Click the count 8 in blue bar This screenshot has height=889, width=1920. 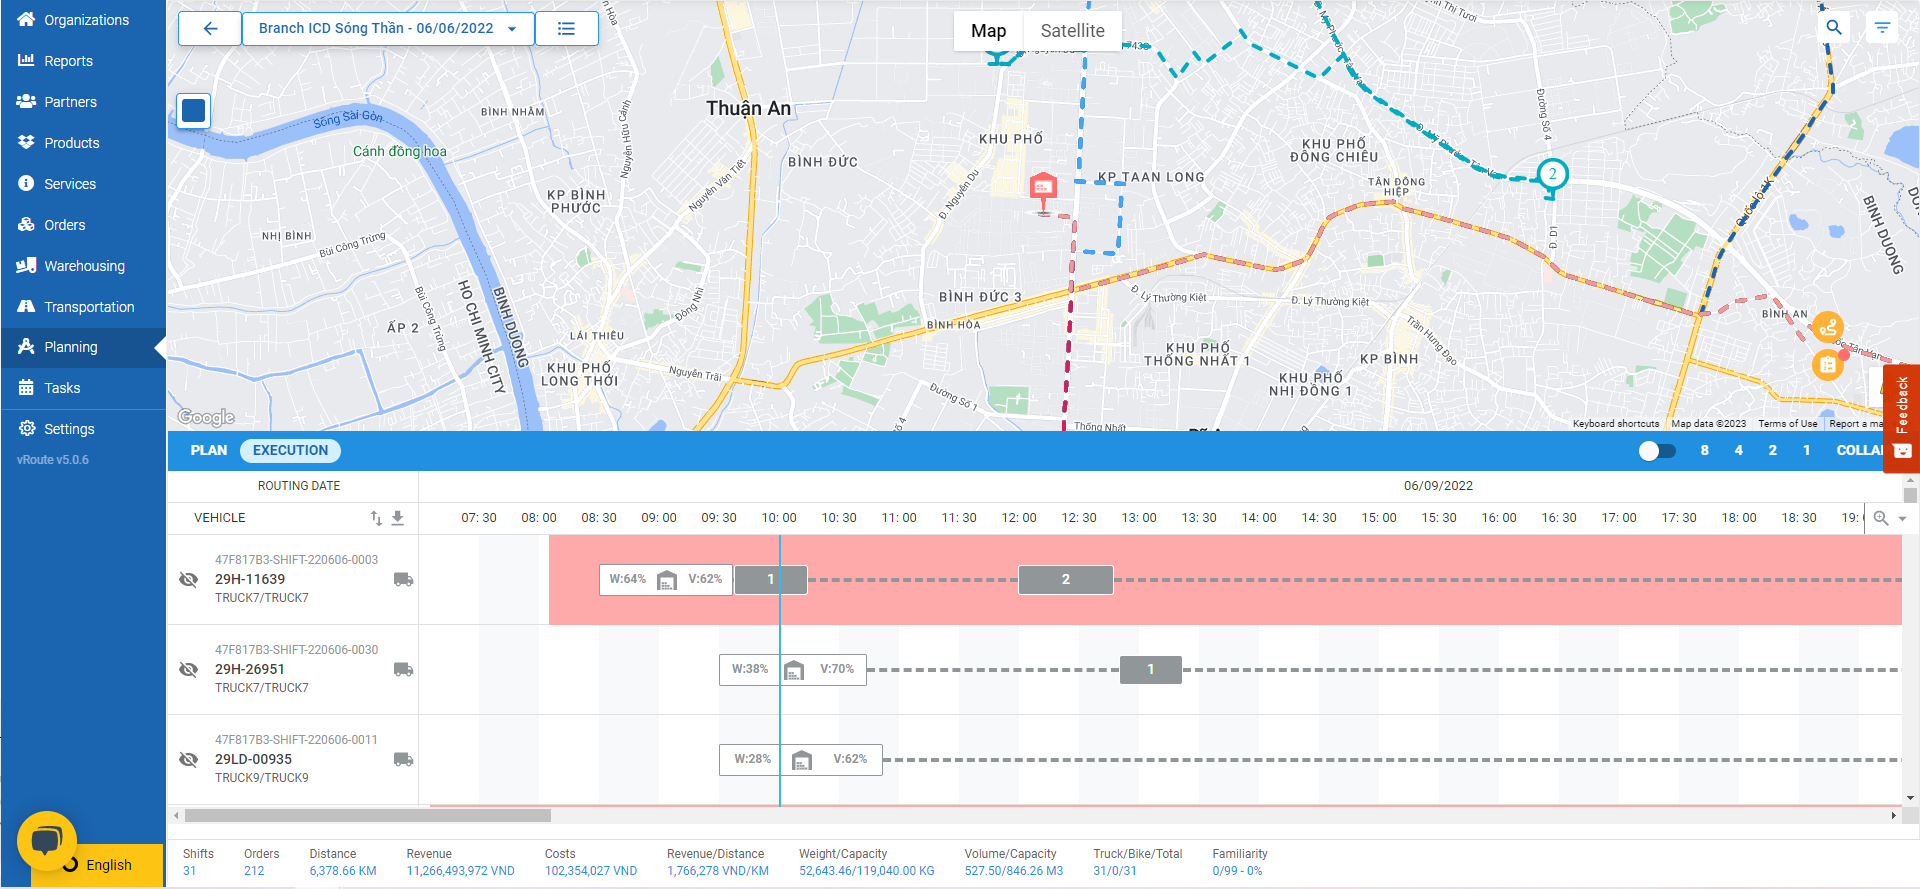(x=1704, y=451)
